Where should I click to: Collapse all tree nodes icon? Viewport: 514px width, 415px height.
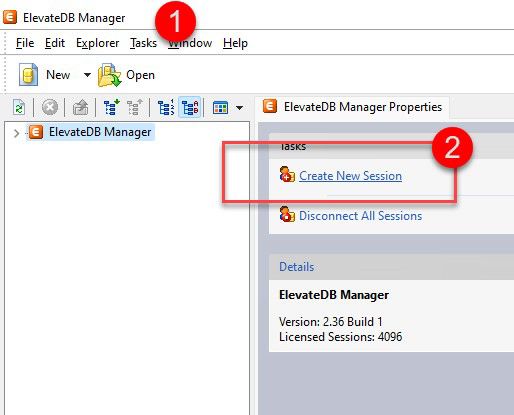click(x=135, y=108)
